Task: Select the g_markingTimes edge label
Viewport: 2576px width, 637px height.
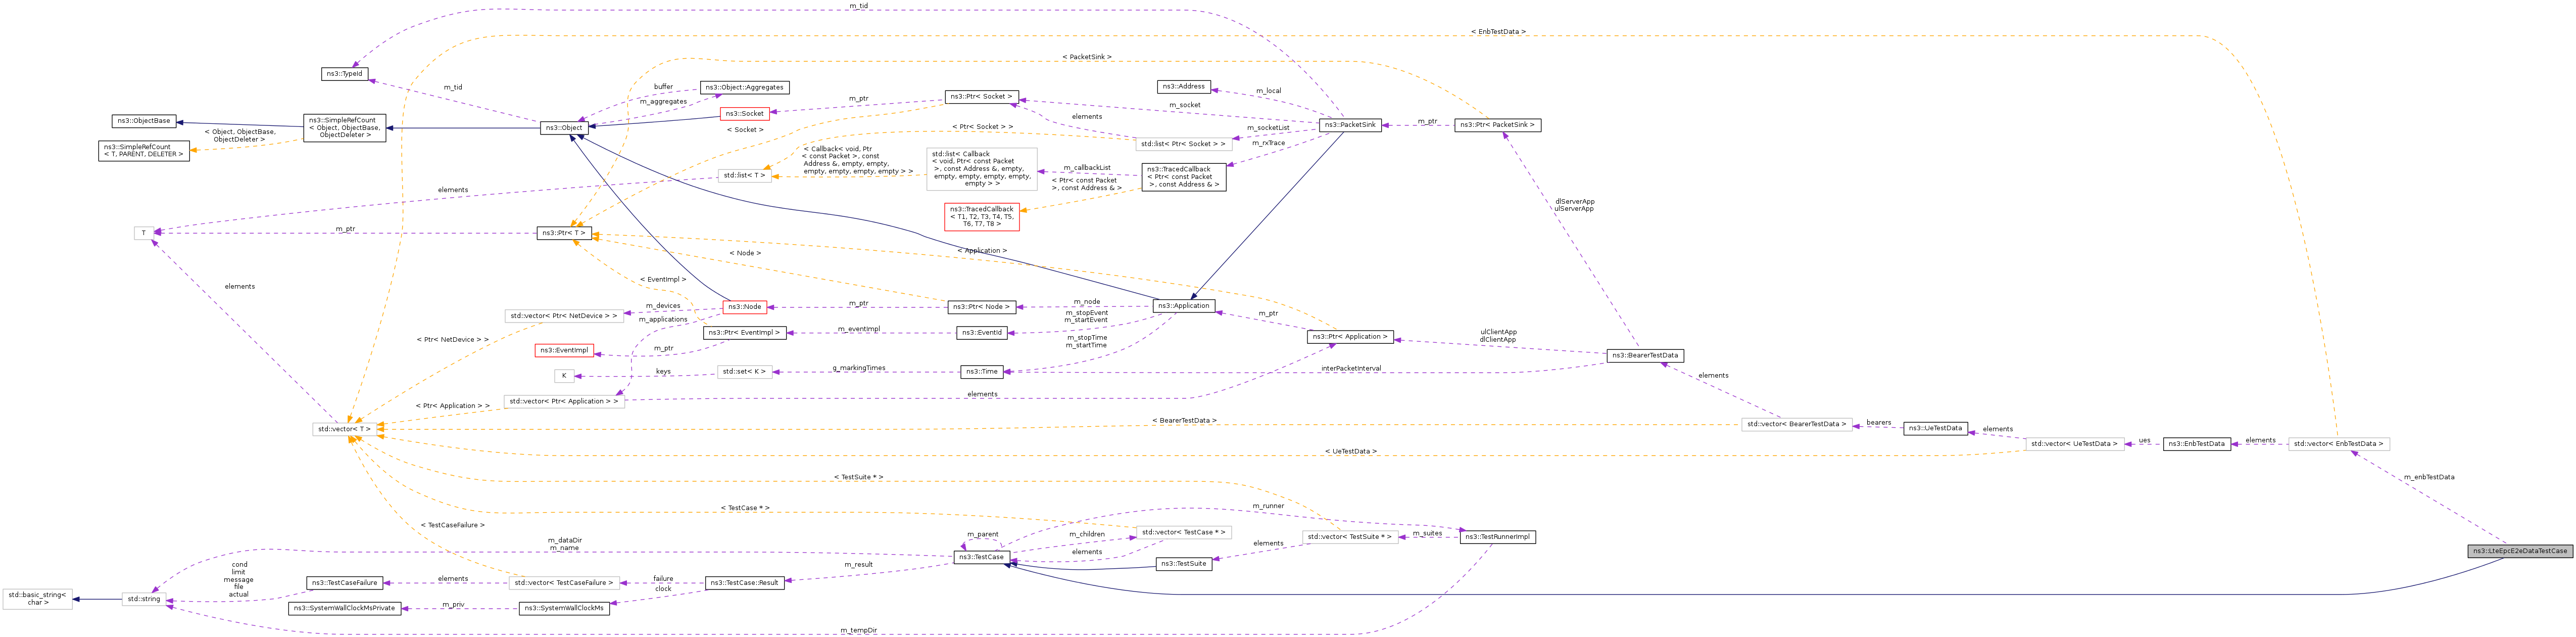Action: click(x=859, y=368)
